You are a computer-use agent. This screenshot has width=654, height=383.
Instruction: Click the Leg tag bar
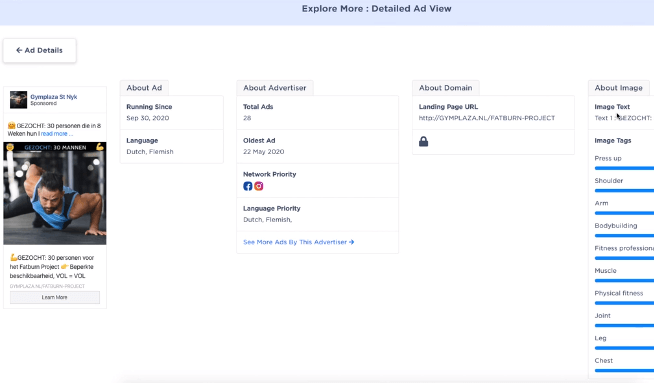click(624, 348)
